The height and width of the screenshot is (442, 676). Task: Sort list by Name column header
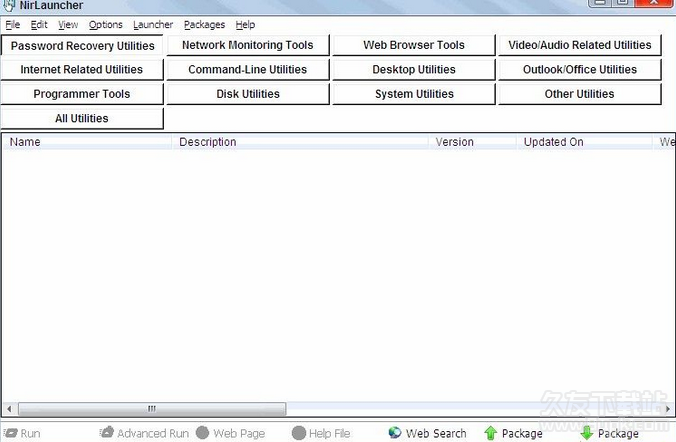point(87,142)
